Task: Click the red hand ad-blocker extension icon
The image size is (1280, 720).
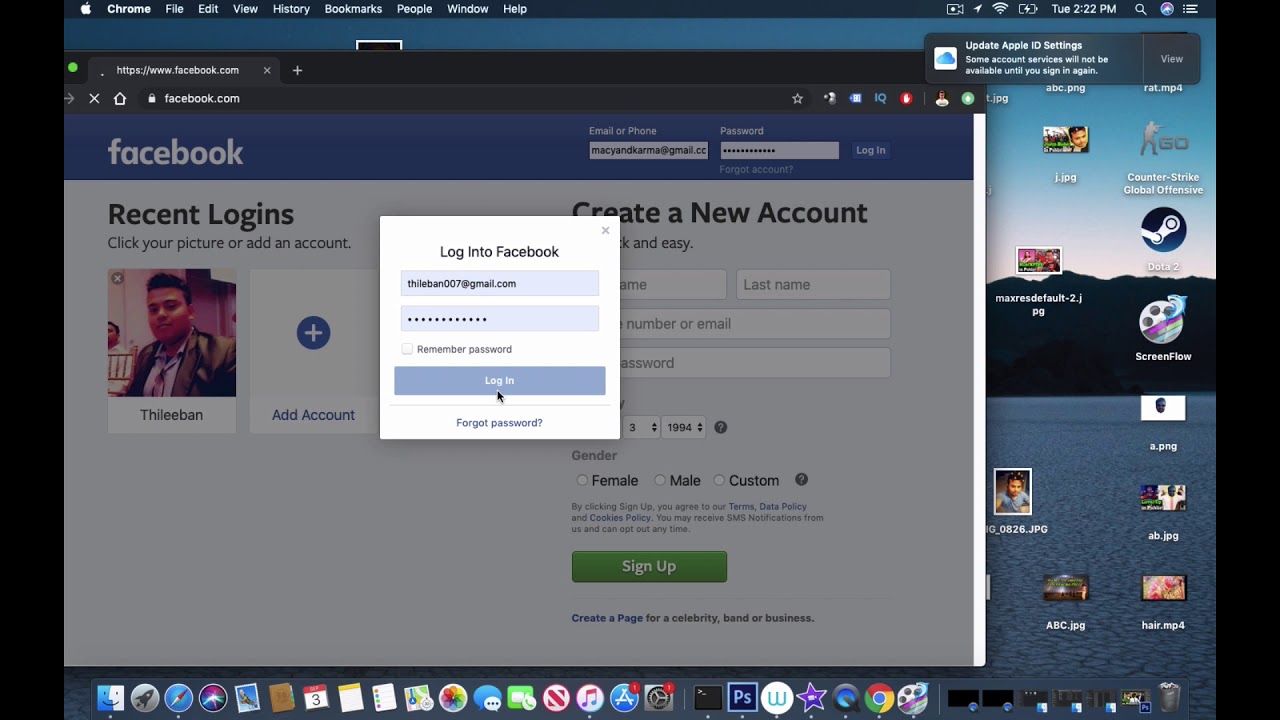Action: (x=906, y=98)
